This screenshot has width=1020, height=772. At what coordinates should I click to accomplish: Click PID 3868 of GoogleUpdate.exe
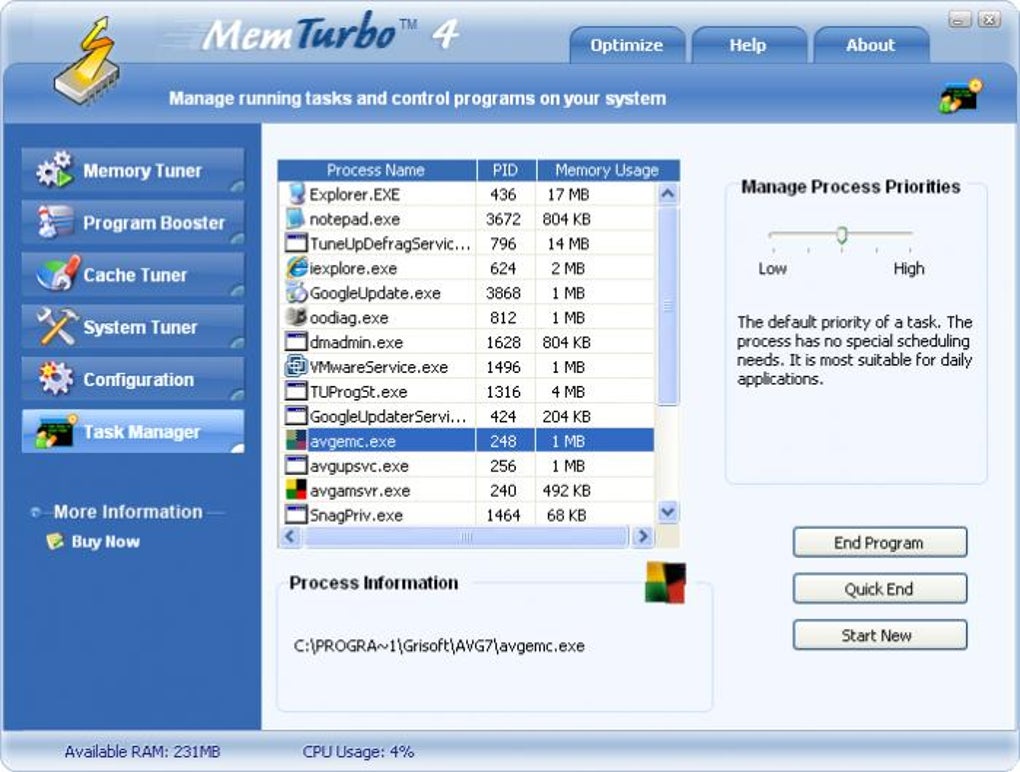click(503, 293)
